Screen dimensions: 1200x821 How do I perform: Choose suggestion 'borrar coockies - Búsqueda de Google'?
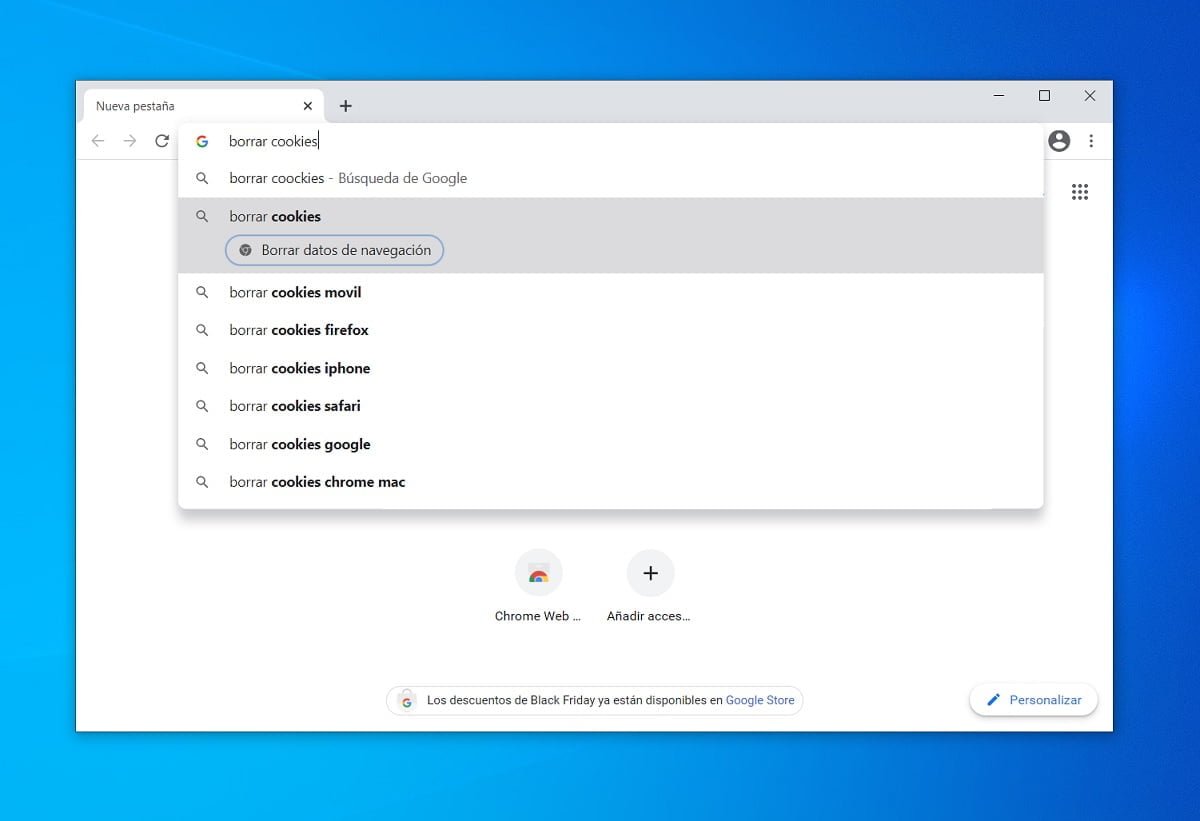(x=611, y=178)
